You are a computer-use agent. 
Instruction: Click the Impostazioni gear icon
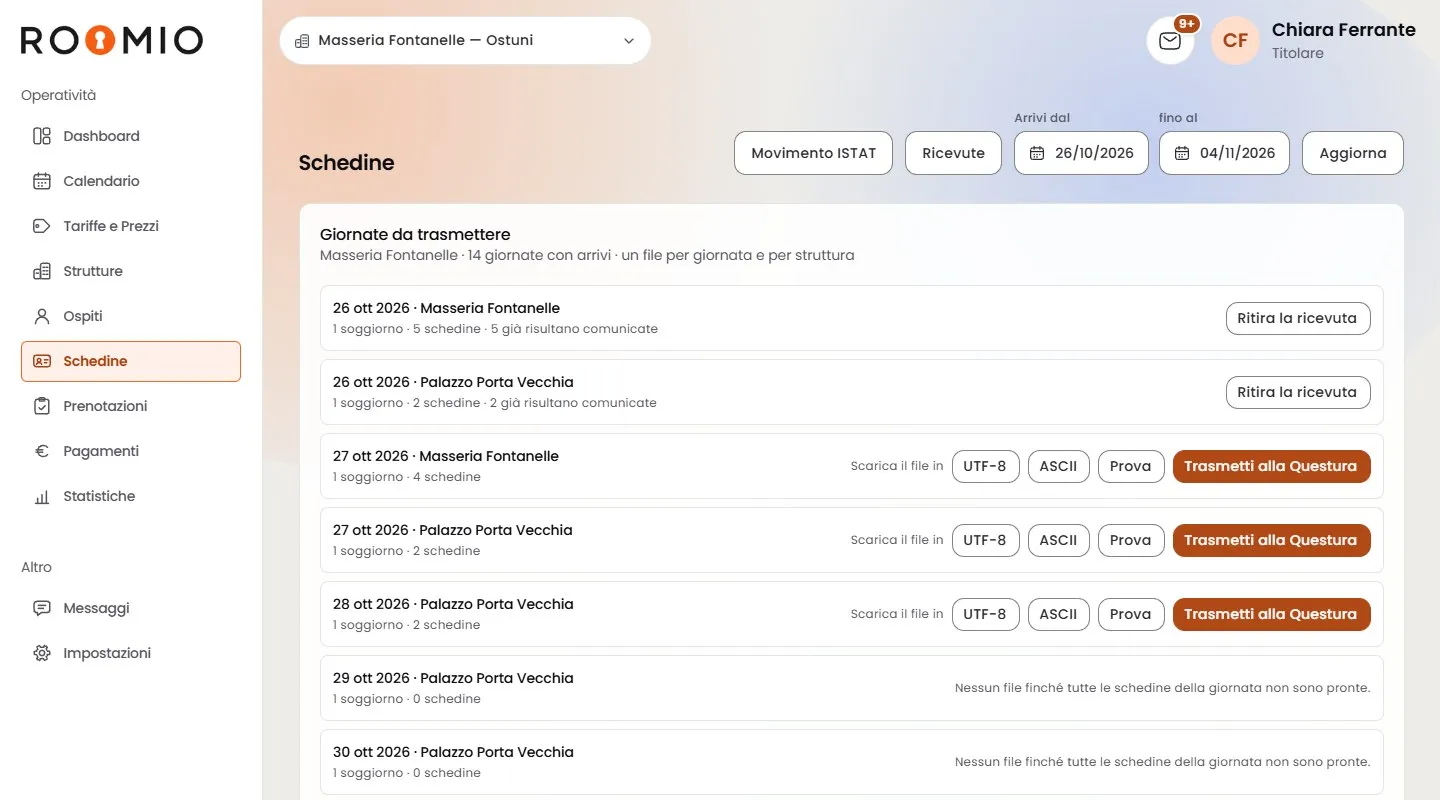coord(42,653)
